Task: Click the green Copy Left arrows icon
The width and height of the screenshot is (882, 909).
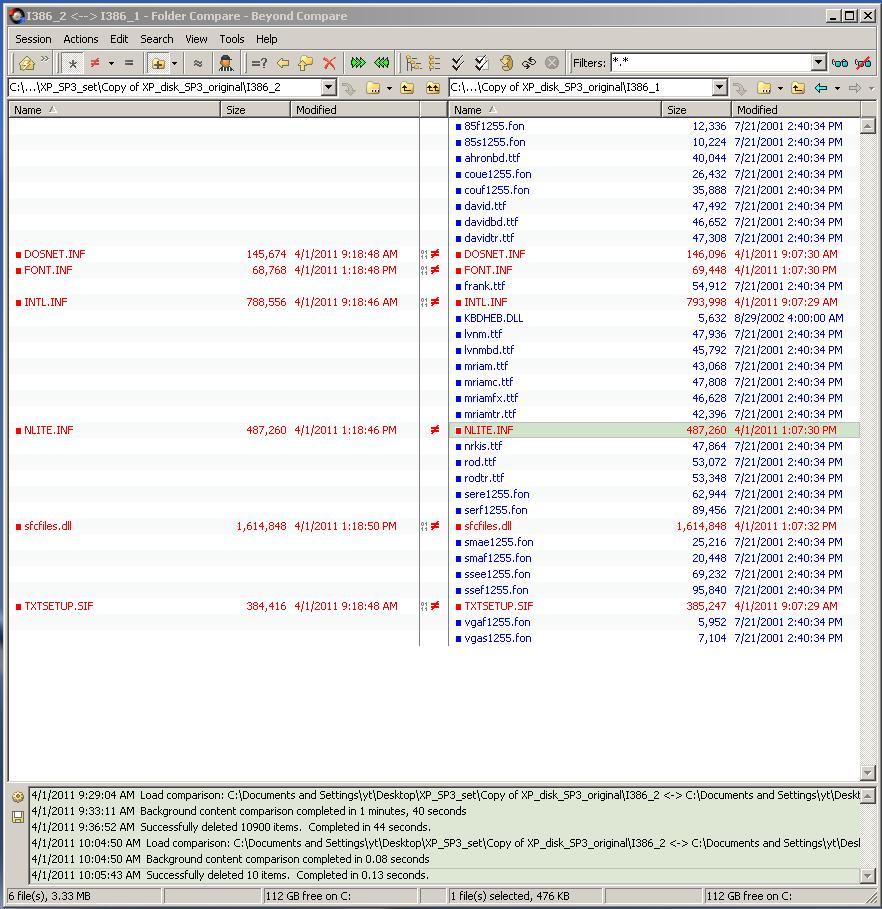Action: click(x=381, y=63)
